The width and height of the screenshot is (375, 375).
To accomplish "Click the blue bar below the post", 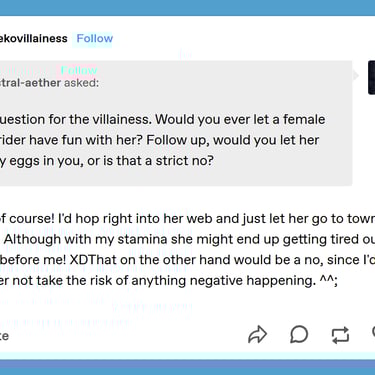I will click(x=187, y=367).
